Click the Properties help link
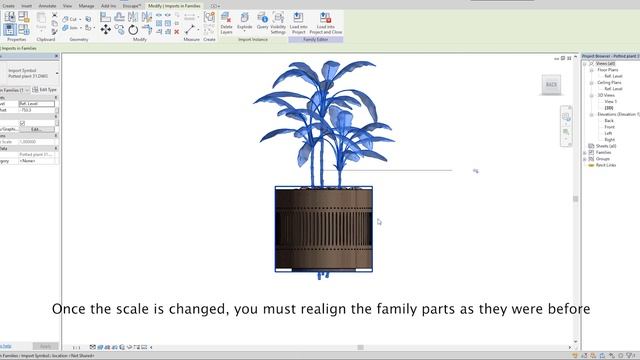 [x=6, y=347]
